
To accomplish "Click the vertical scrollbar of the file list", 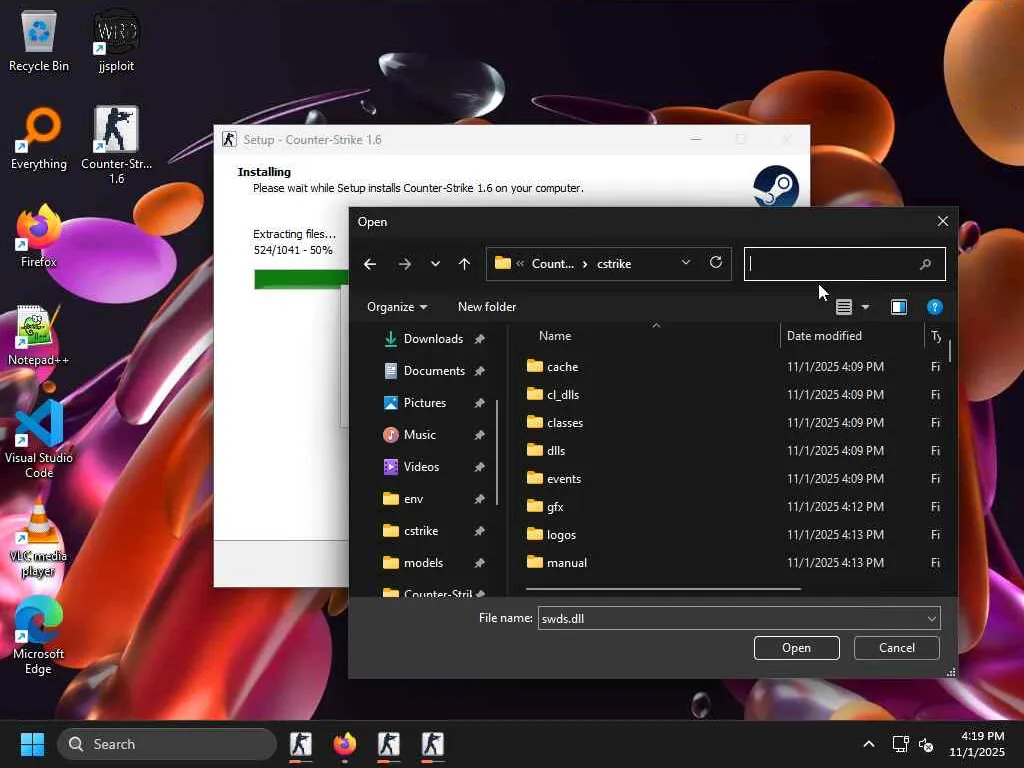I will [x=950, y=351].
